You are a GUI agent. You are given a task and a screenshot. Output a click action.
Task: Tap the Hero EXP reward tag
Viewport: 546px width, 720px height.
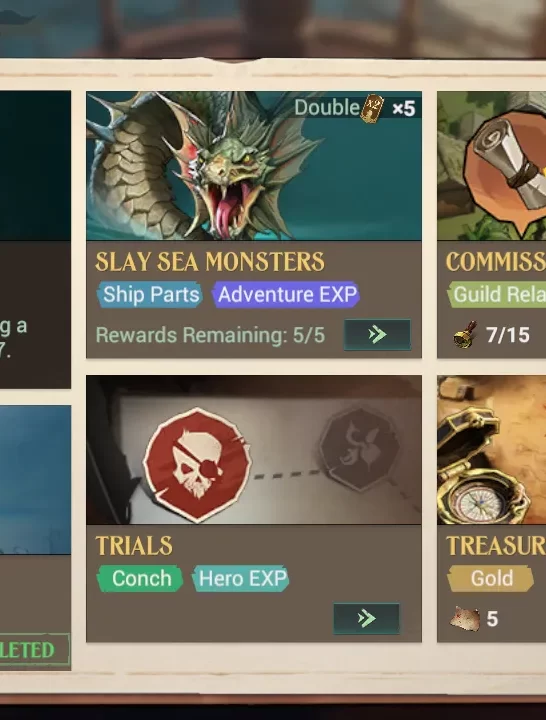(241, 578)
